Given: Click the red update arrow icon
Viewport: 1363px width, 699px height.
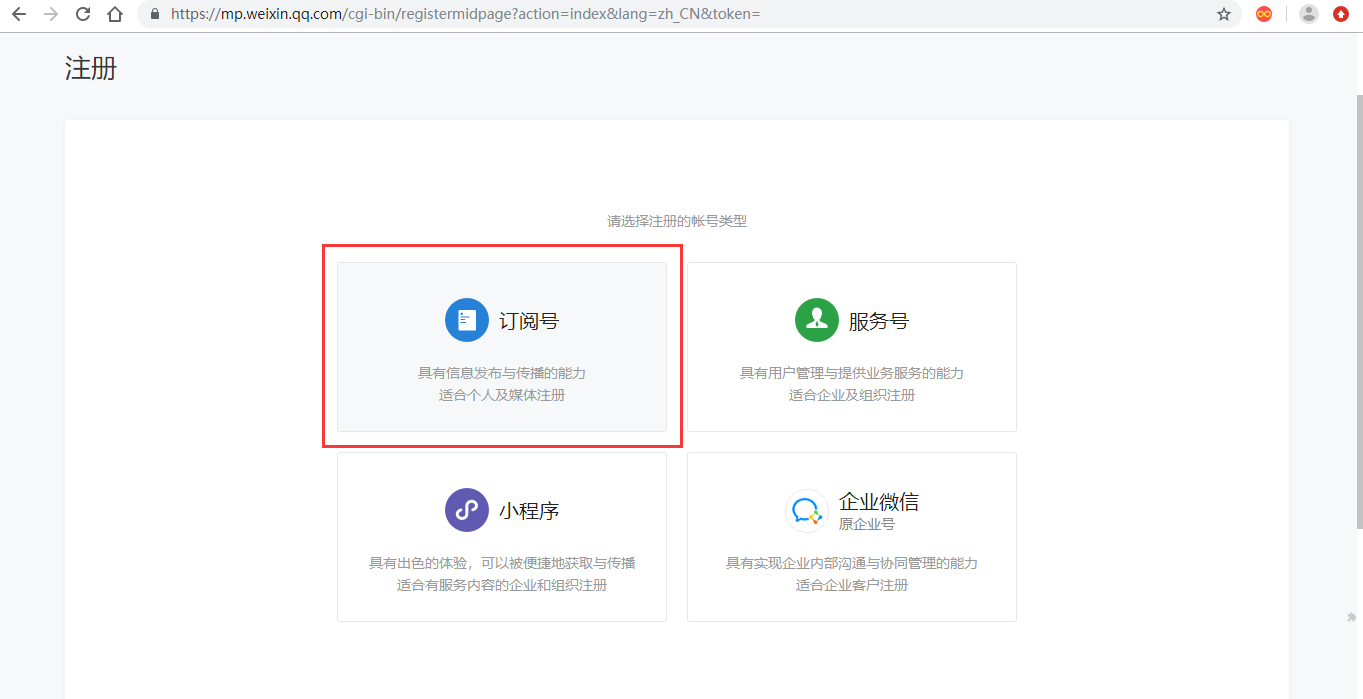Looking at the screenshot, I should (x=1341, y=14).
